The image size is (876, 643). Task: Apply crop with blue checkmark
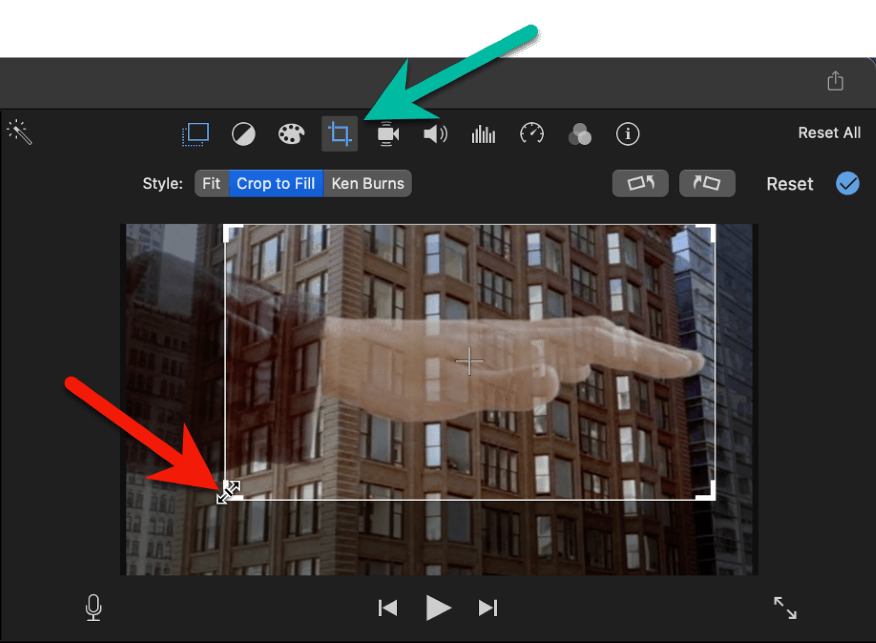coord(848,183)
